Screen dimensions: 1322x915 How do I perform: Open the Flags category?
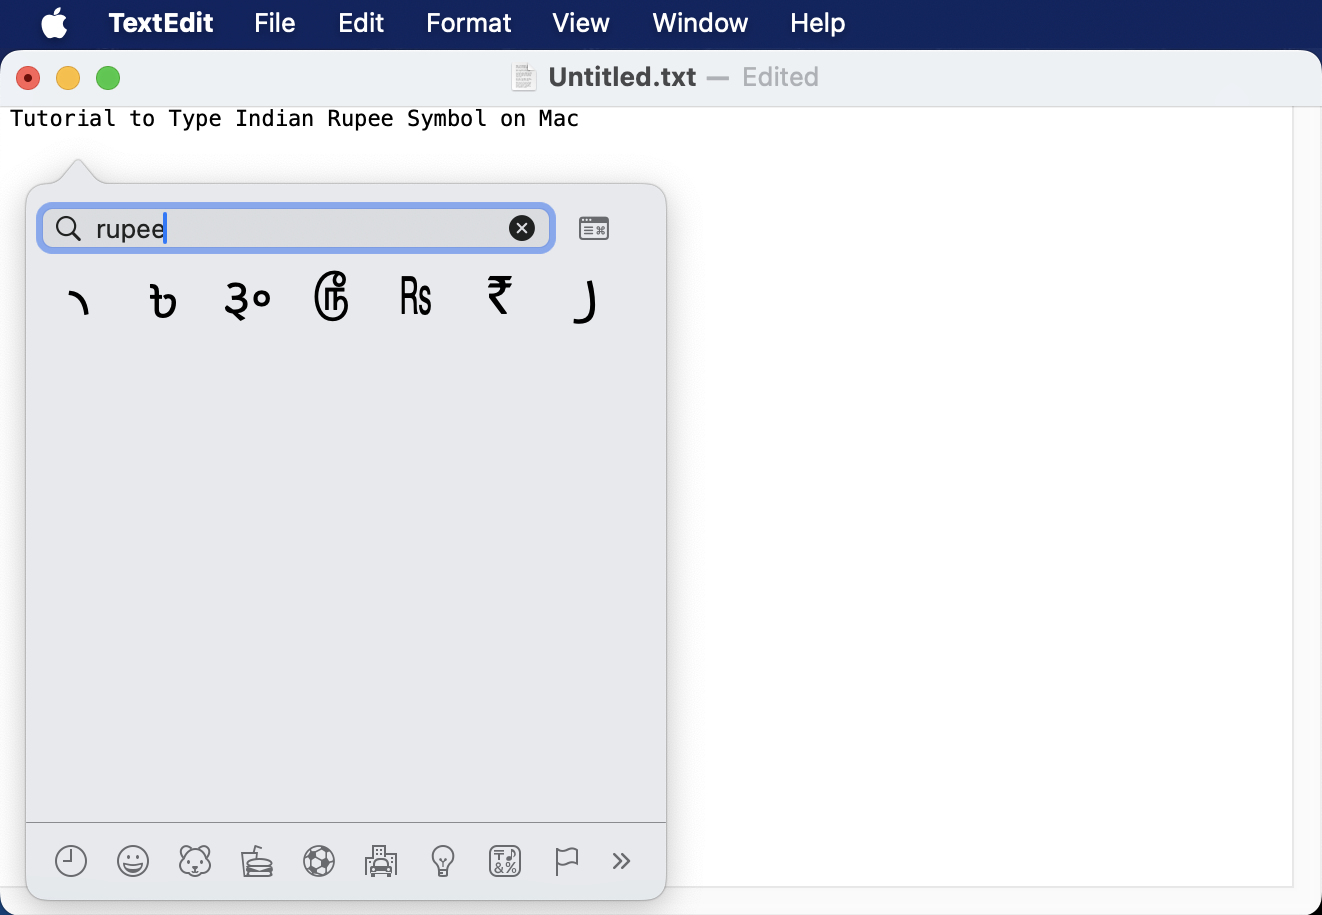click(x=567, y=861)
